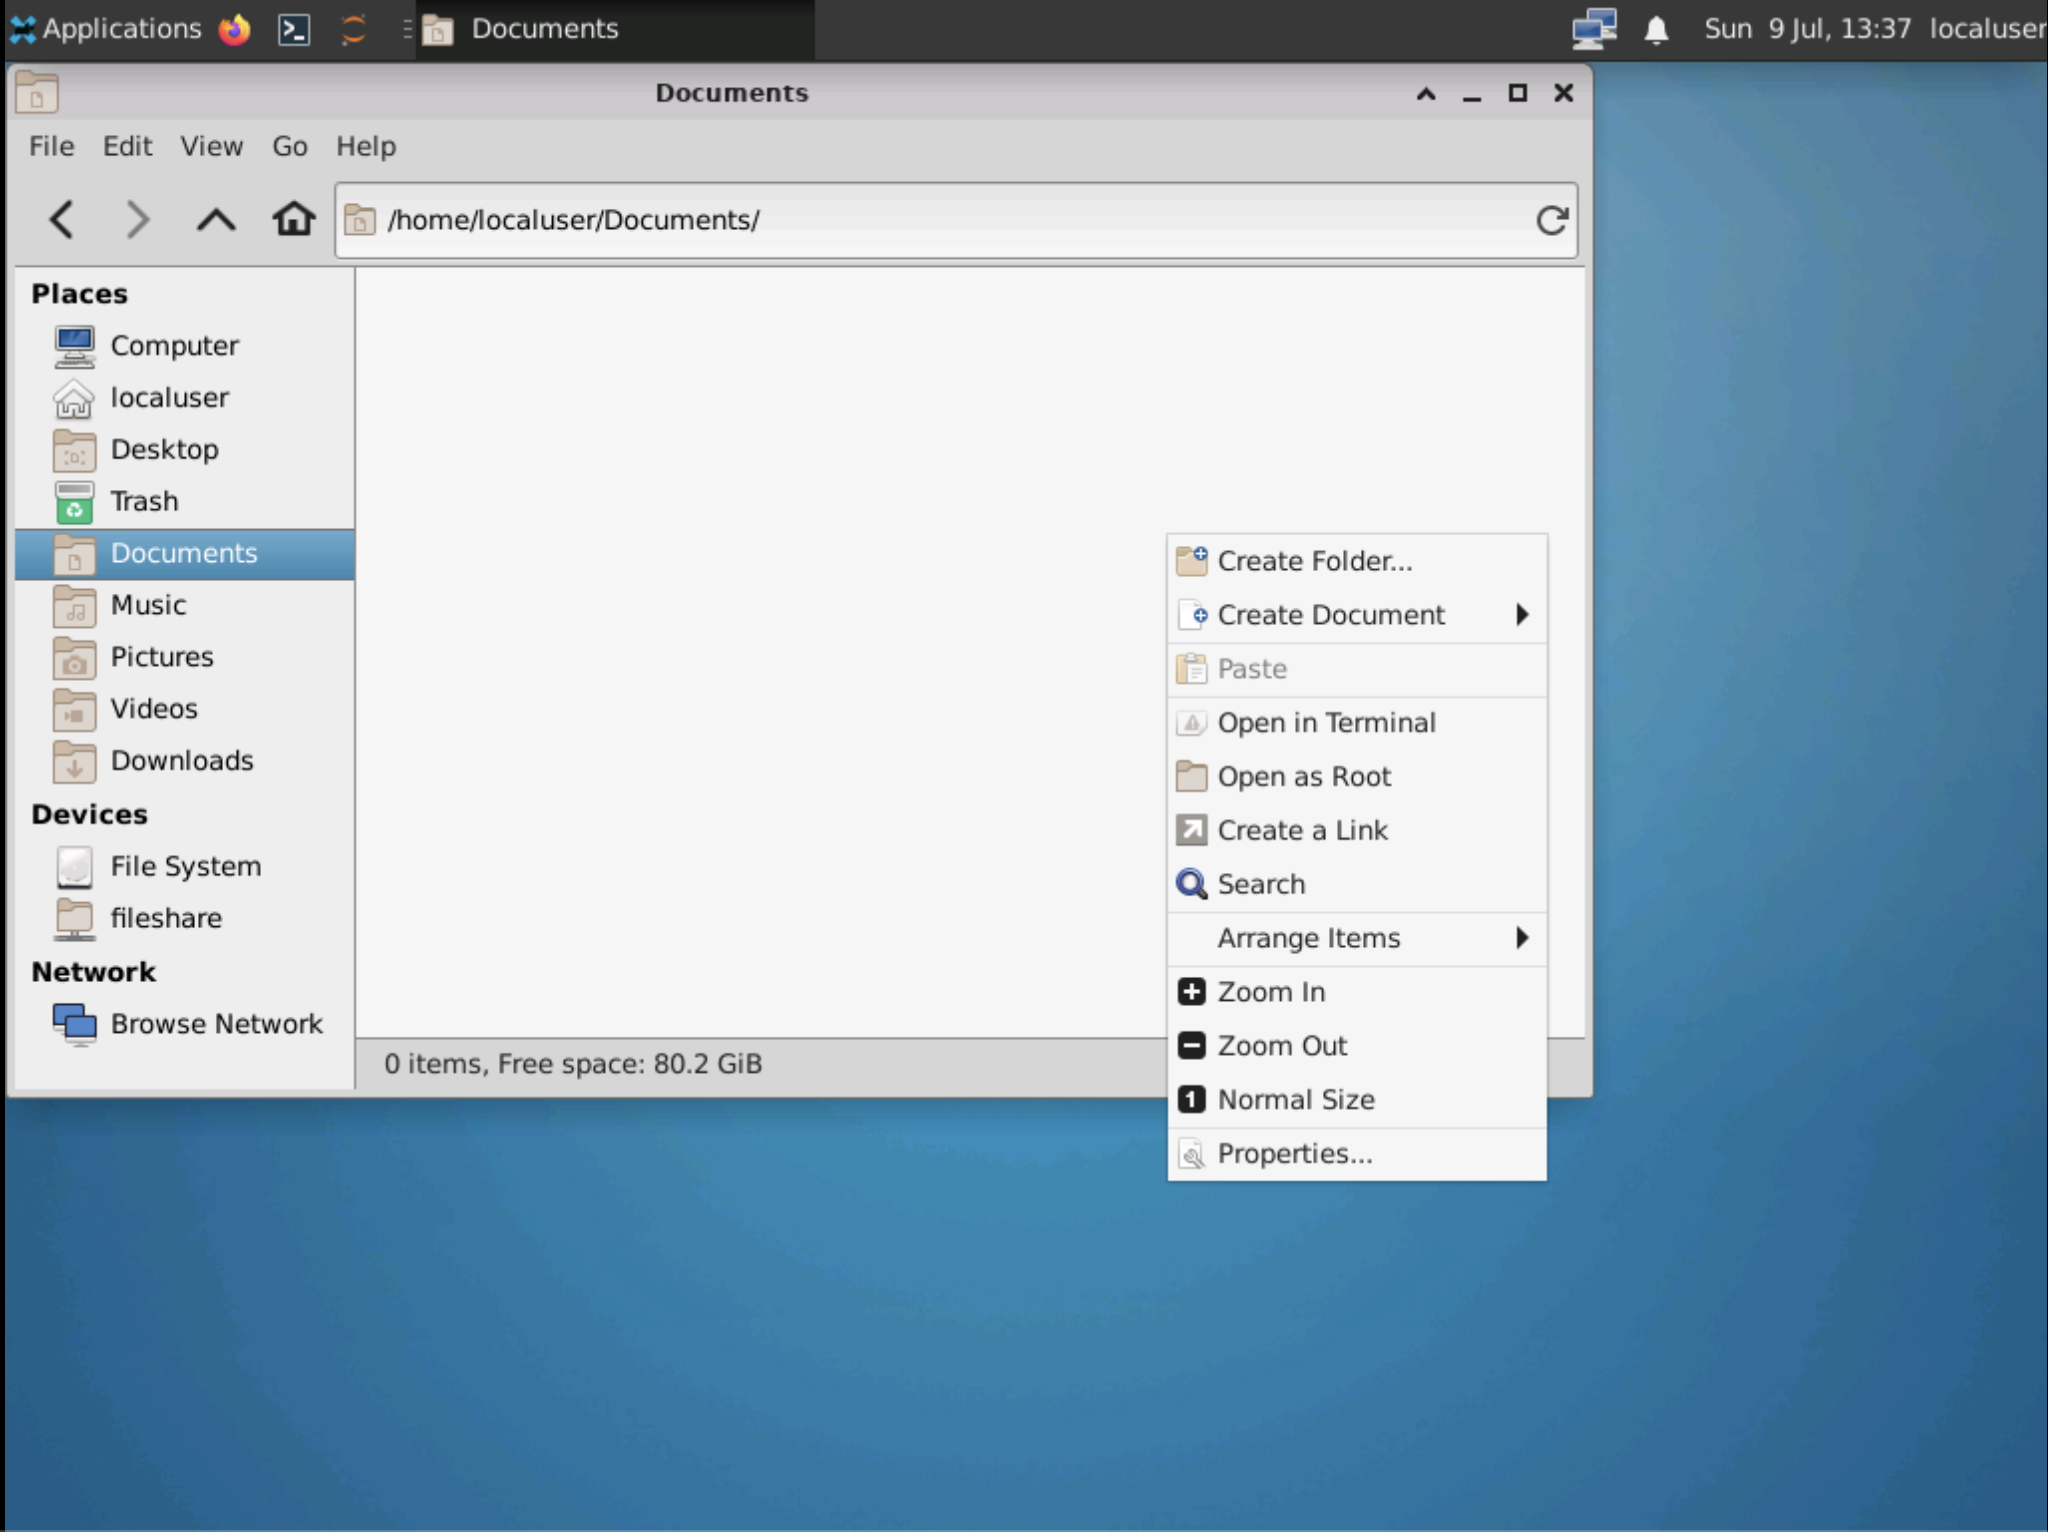Click the folder icon in the path bar
2048x1532 pixels.
(359, 220)
